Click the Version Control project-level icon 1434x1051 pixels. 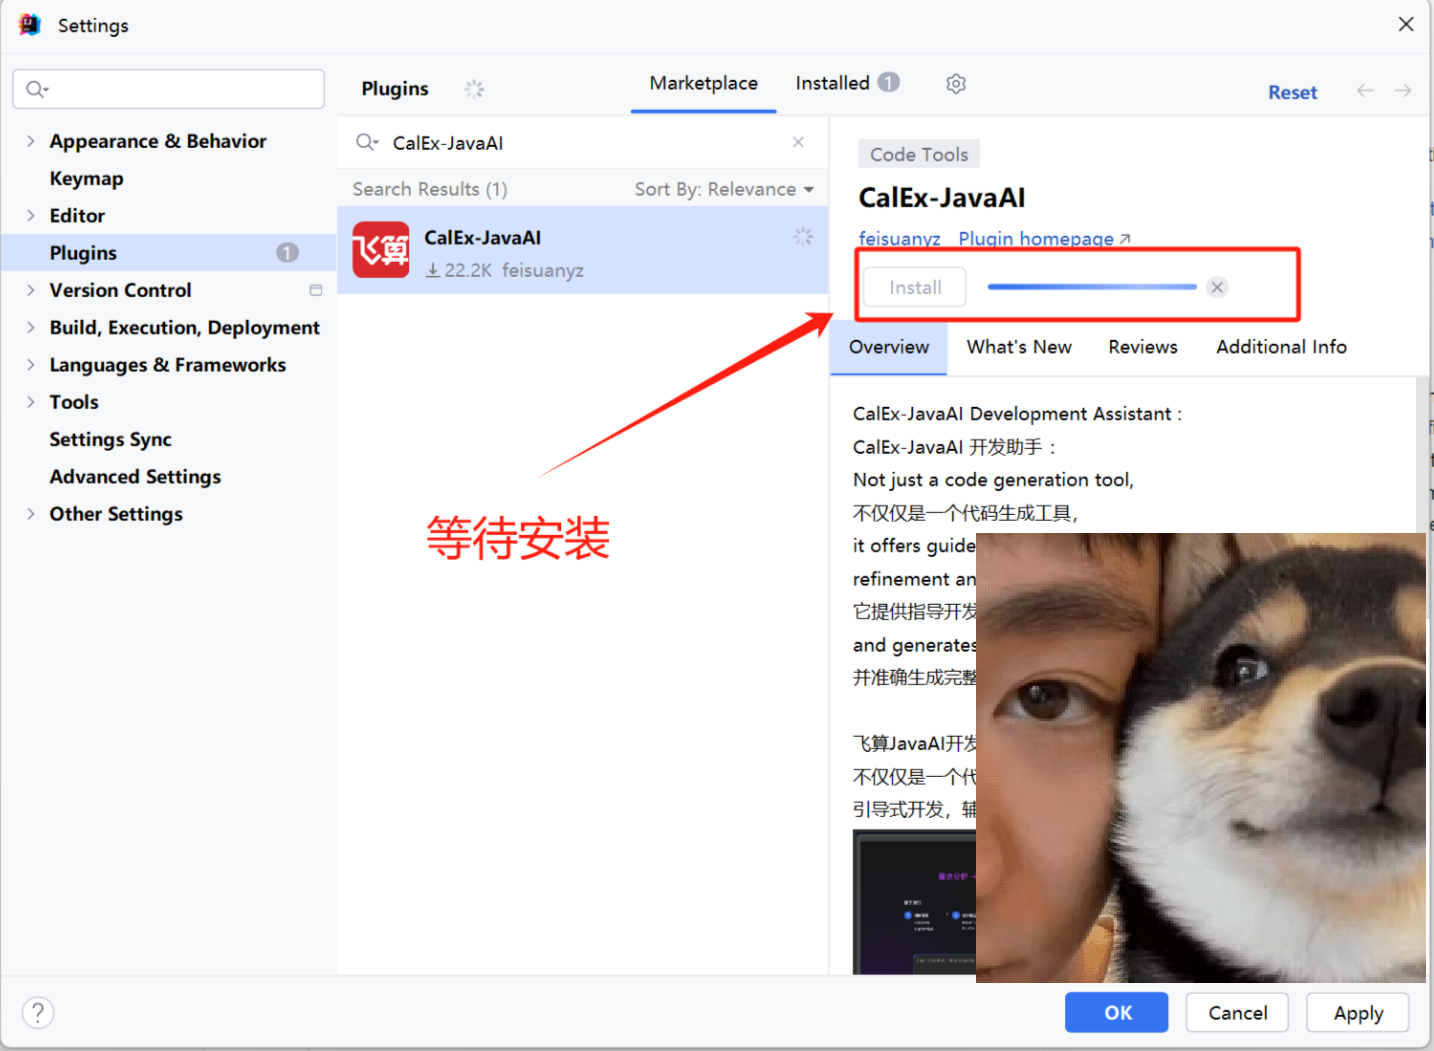[x=316, y=290]
